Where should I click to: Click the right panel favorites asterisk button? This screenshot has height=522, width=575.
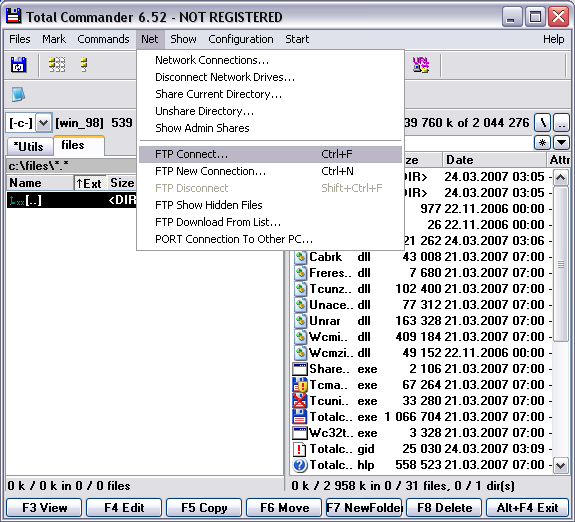tap(542, 142)
